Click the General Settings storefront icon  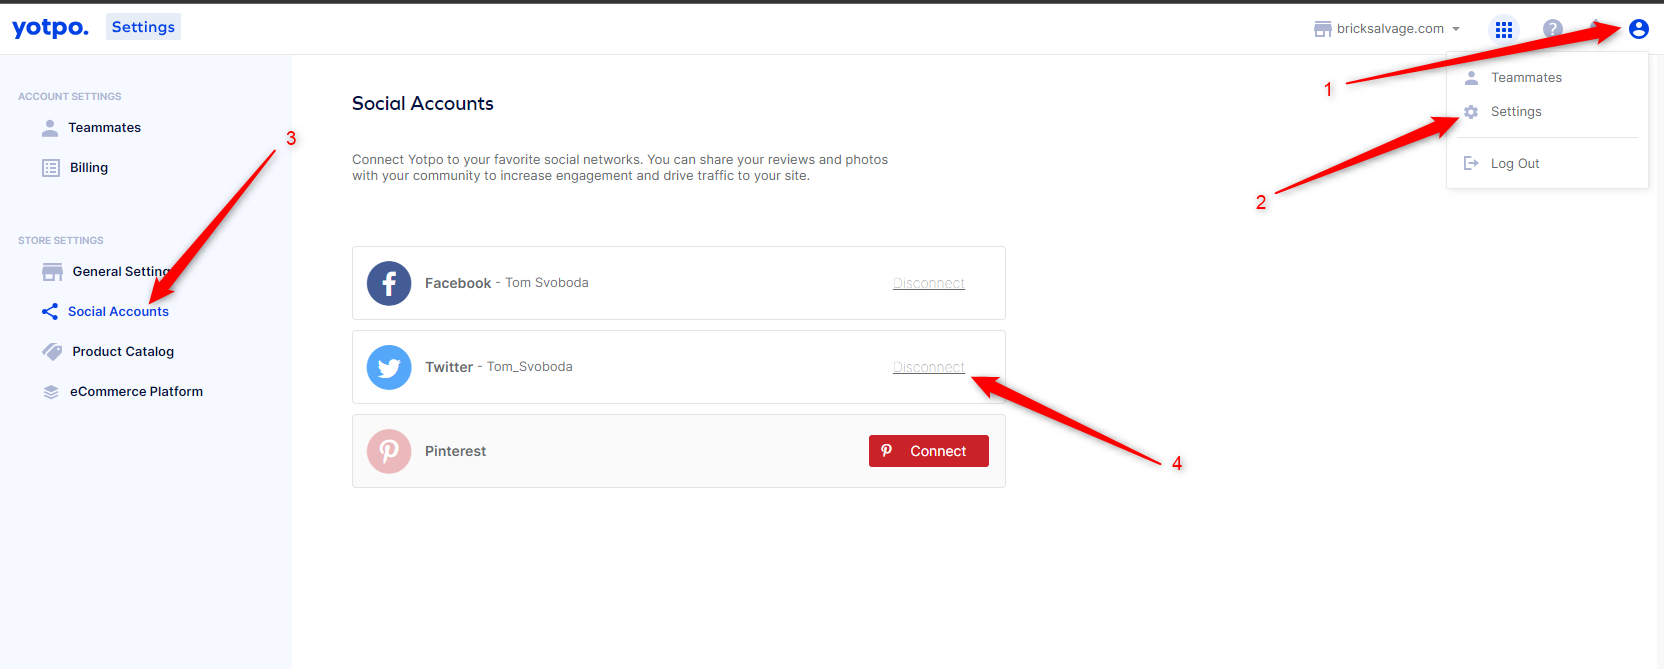52,272
